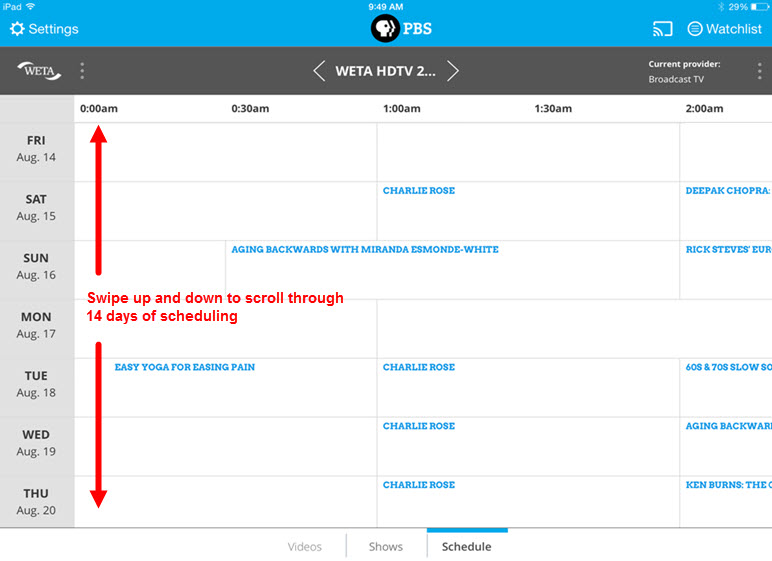Select the MON Aug. 17 day row

point(37,329)
